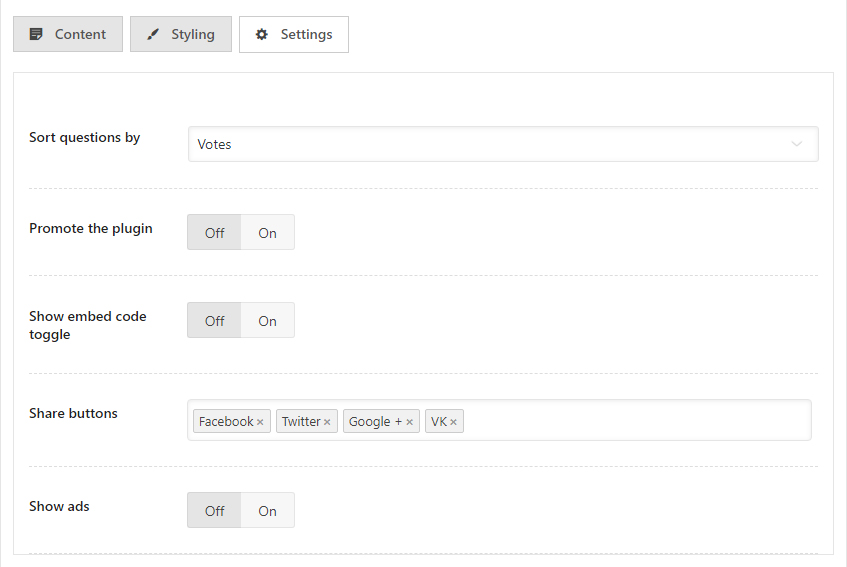Click the Styling tab brush icon
This screenshot has height=567, width=847.
pyautogui.click(x=153, y=34)
